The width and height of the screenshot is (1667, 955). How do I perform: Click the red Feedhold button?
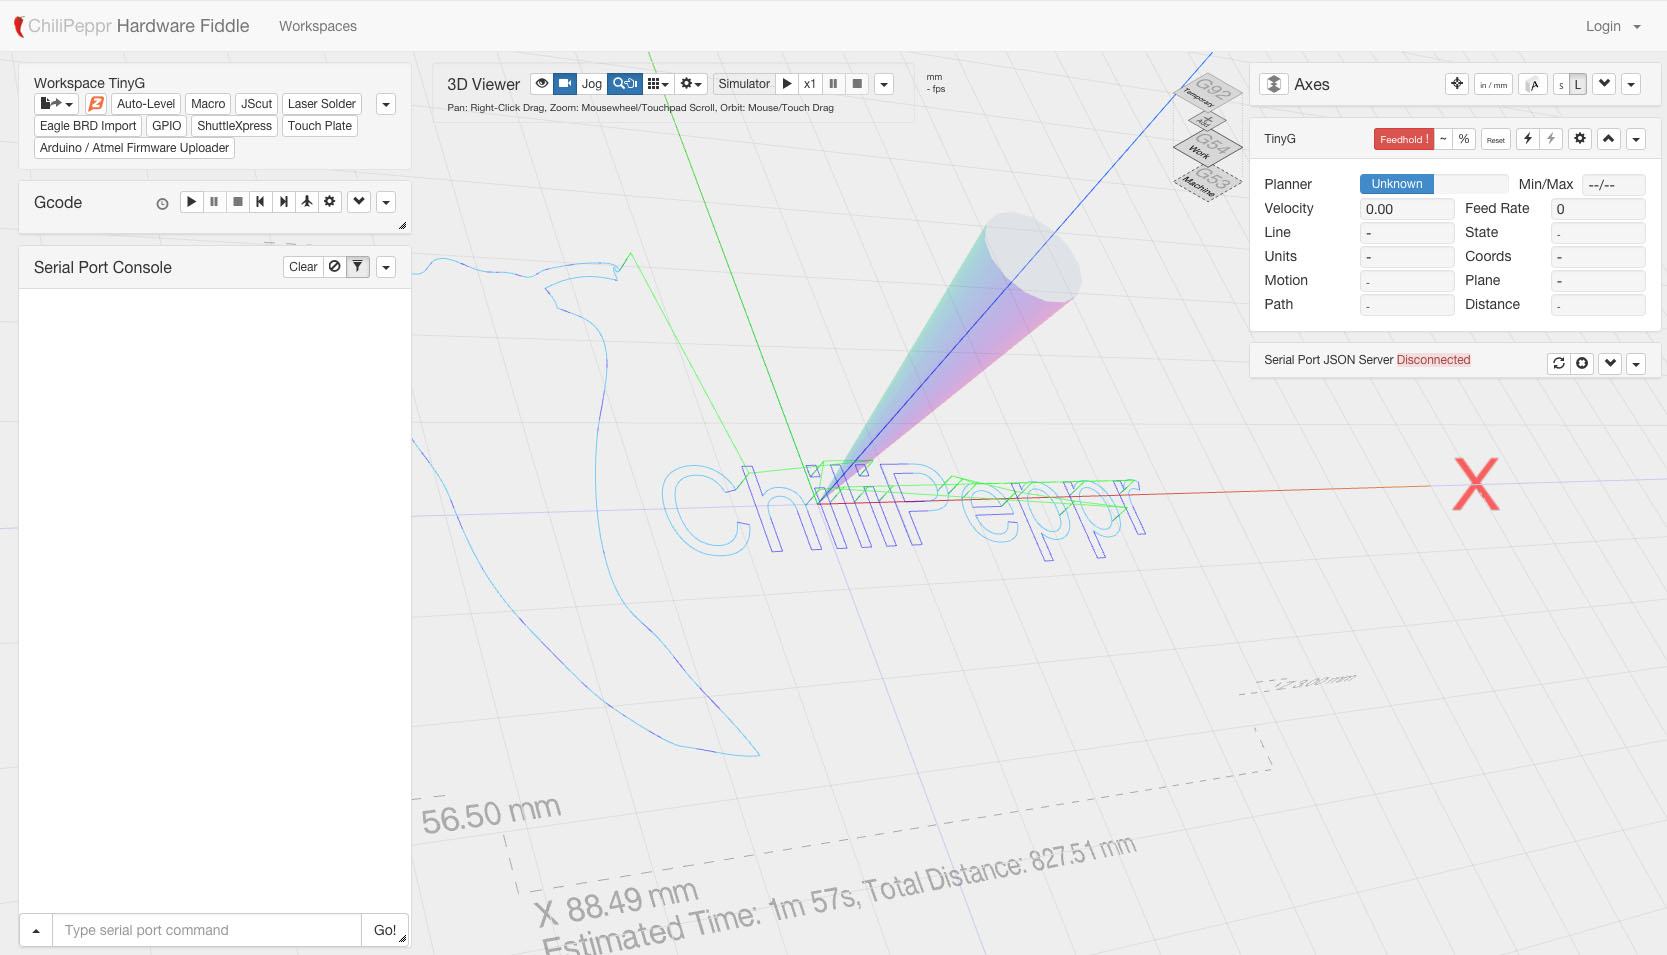[x=1404, y=139]
